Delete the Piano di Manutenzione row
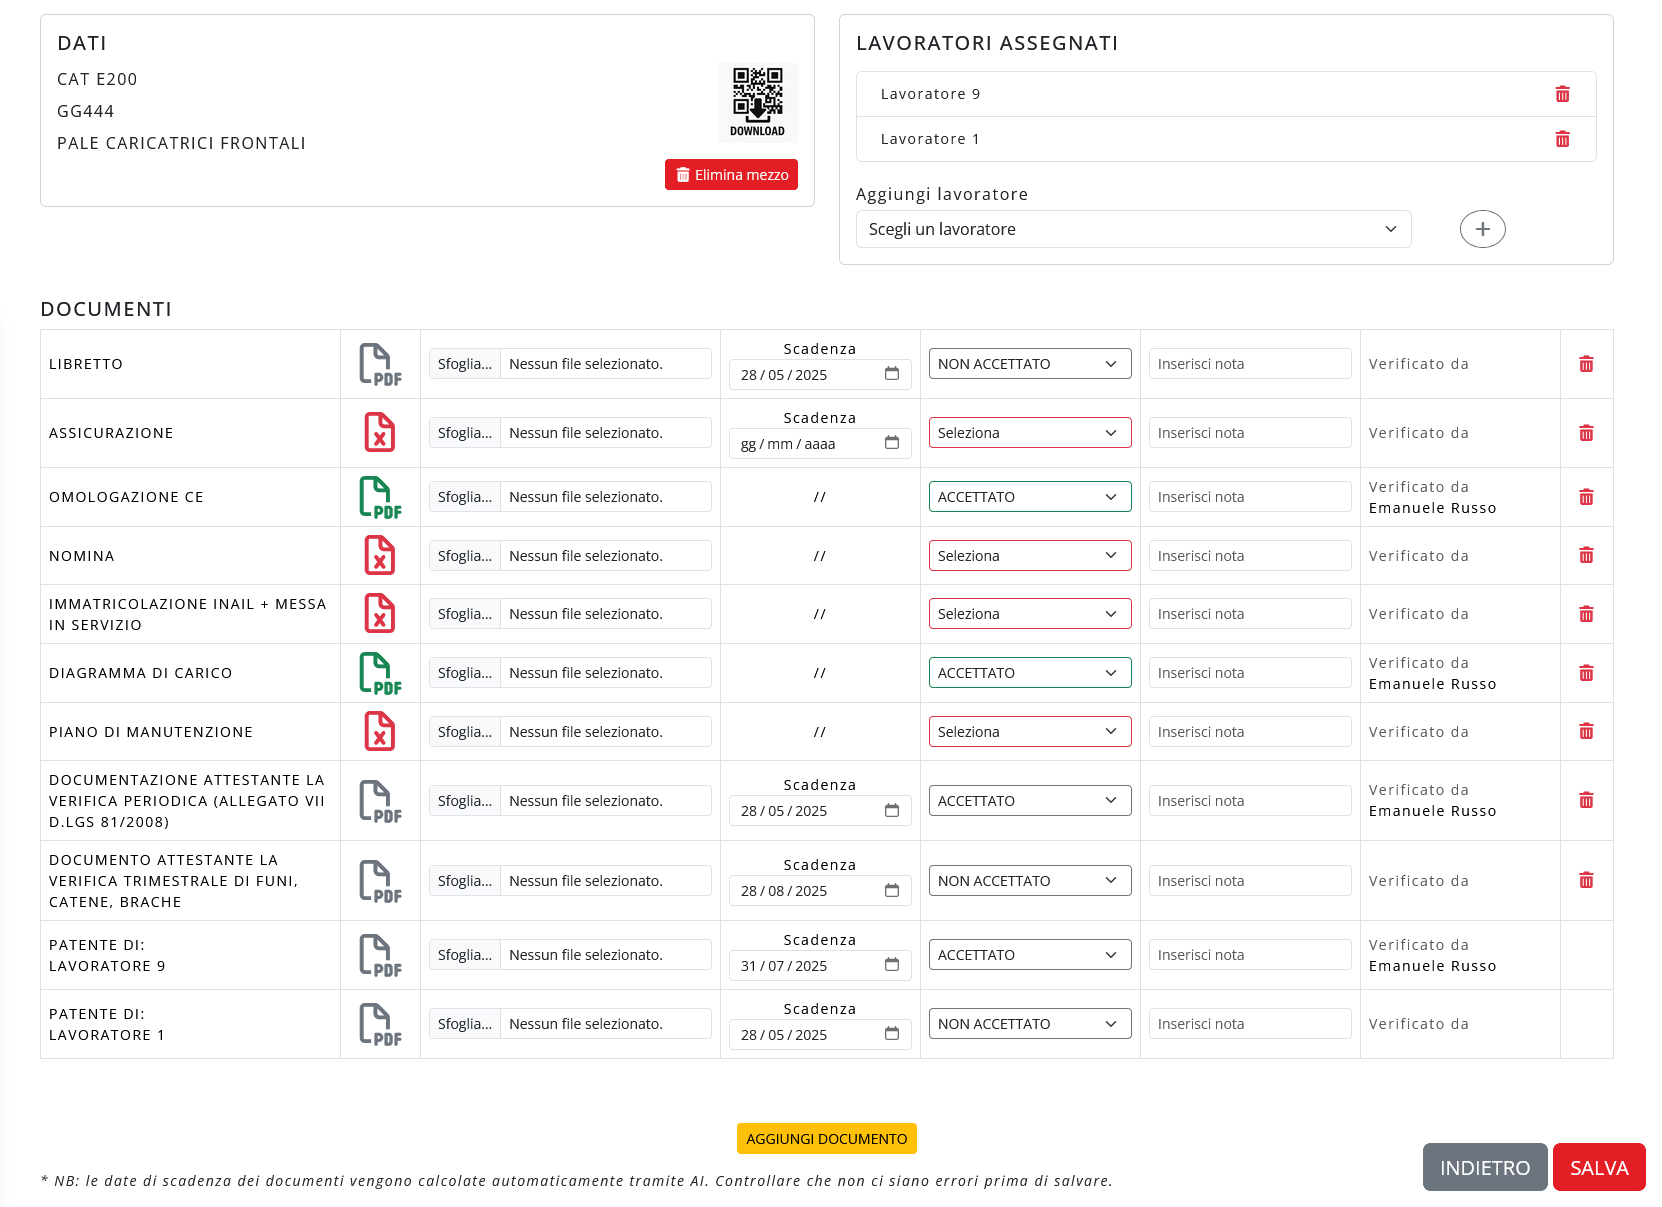This screenshot has width=1662, height=1207. coord(1586,732)
